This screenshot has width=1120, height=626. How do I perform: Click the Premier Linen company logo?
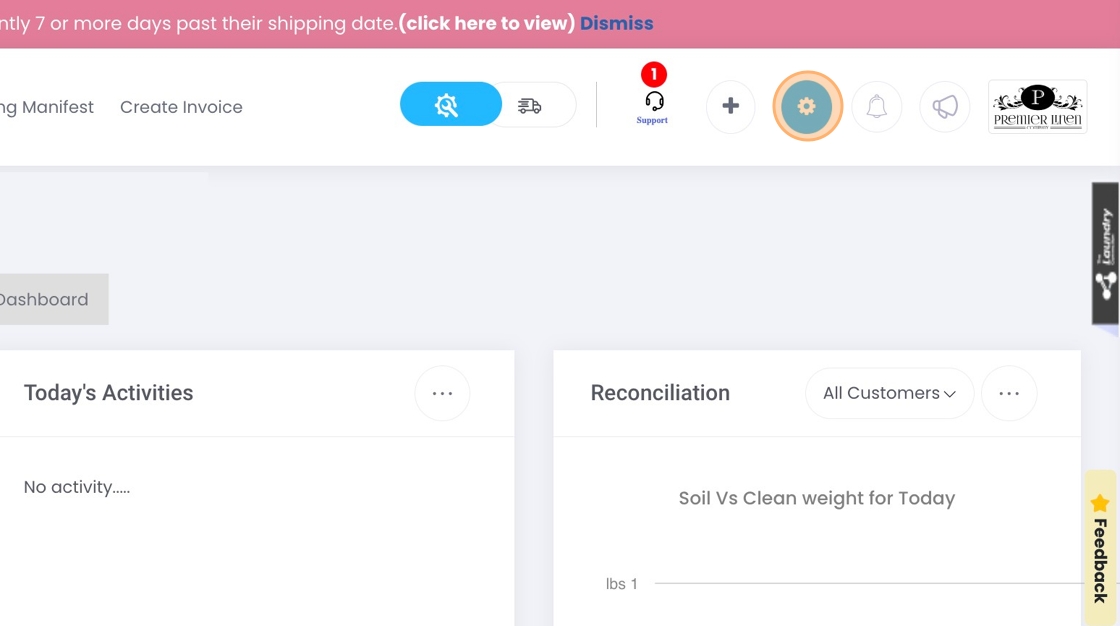1038,106
